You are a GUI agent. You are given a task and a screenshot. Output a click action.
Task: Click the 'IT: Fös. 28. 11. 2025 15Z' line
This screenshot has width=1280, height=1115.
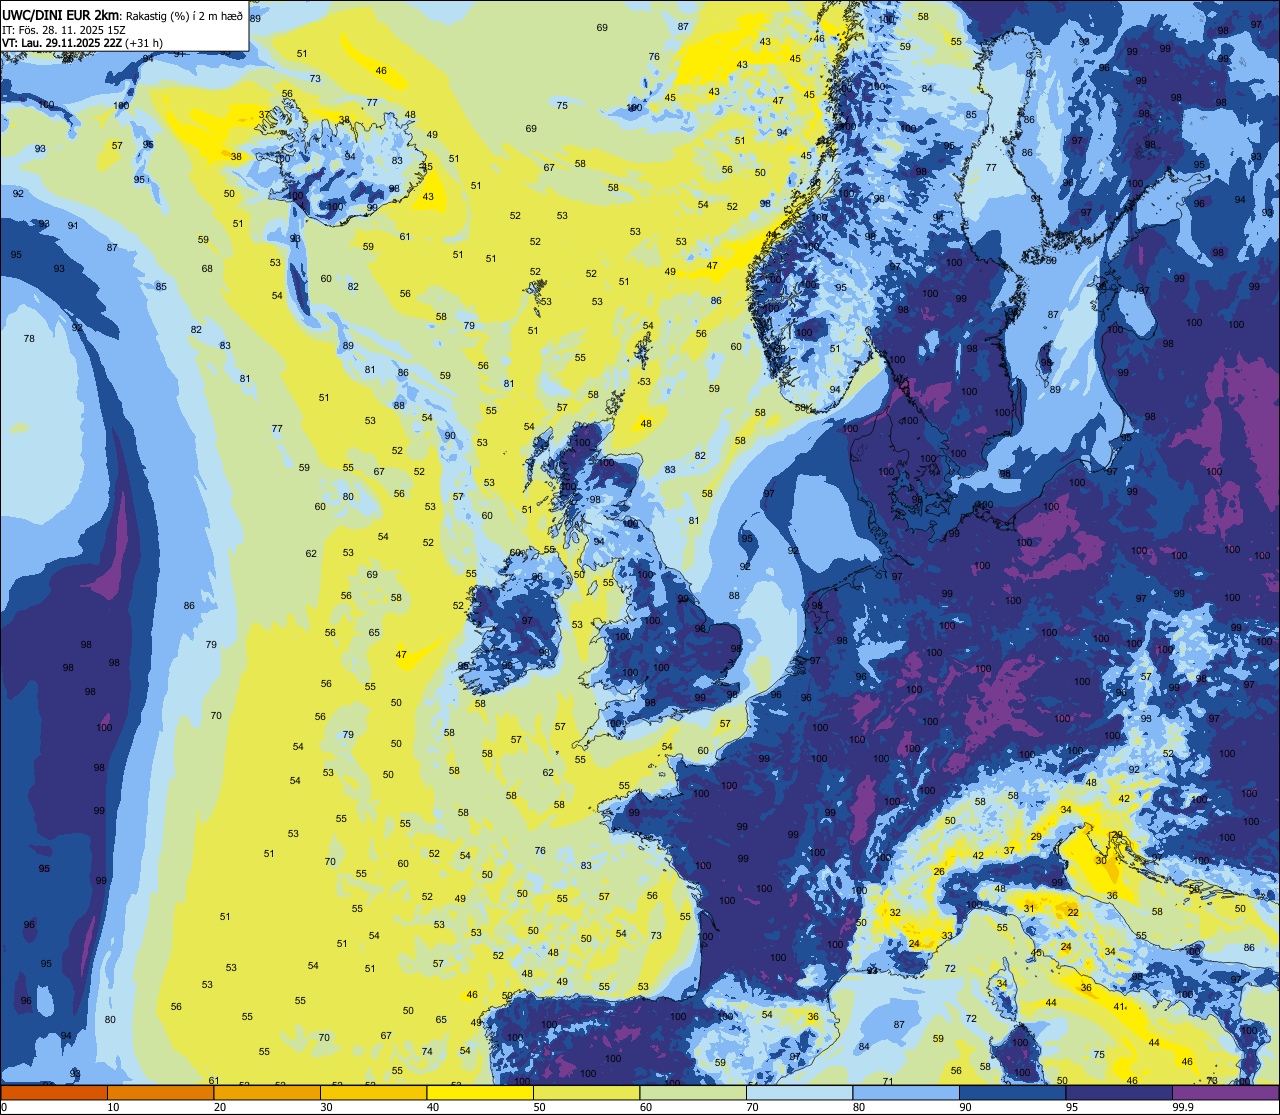[x=63, y=29]
